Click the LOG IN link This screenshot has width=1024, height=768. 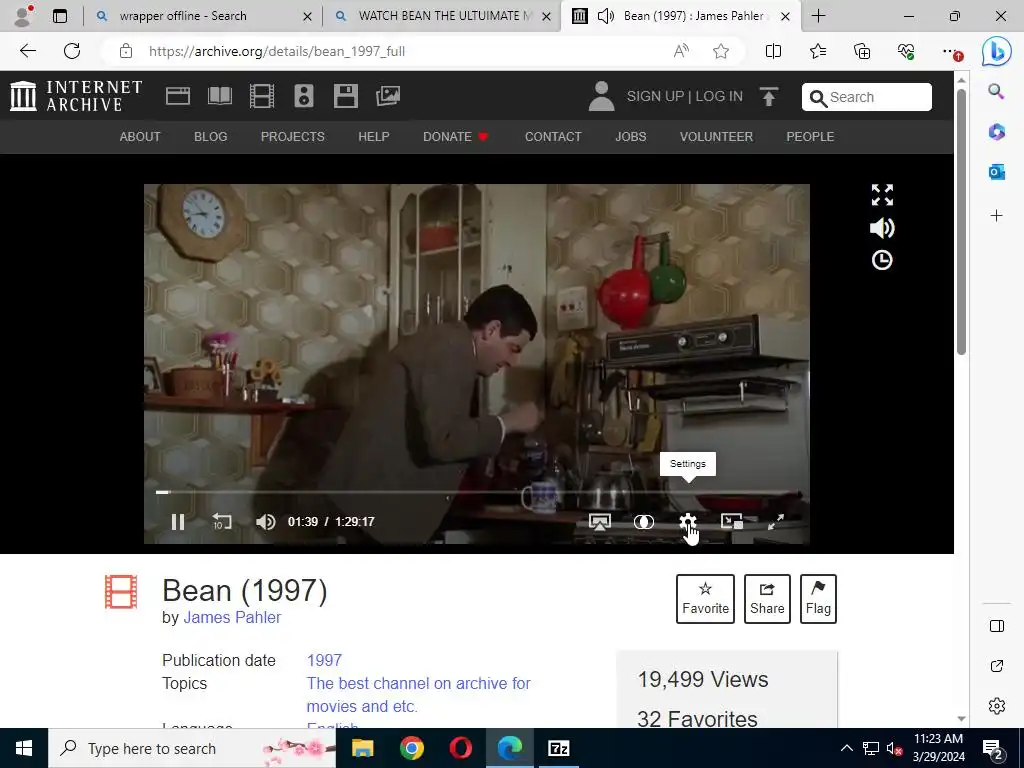tap(719, 96)
